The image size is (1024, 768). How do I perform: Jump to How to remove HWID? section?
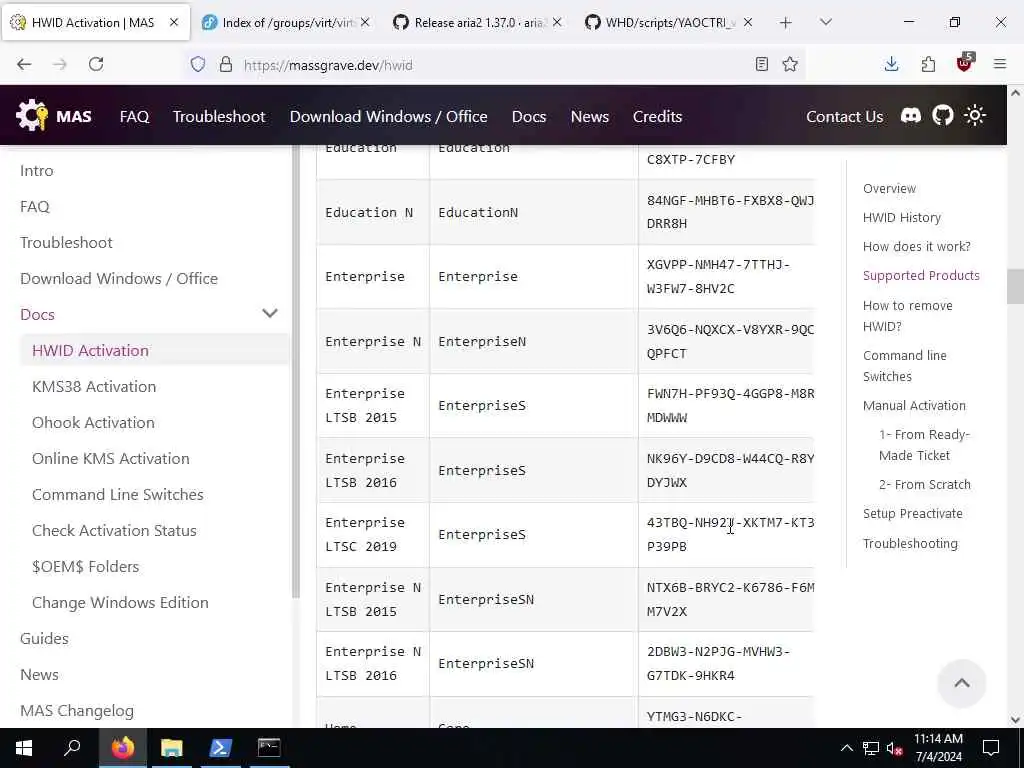tap(908, 315)
